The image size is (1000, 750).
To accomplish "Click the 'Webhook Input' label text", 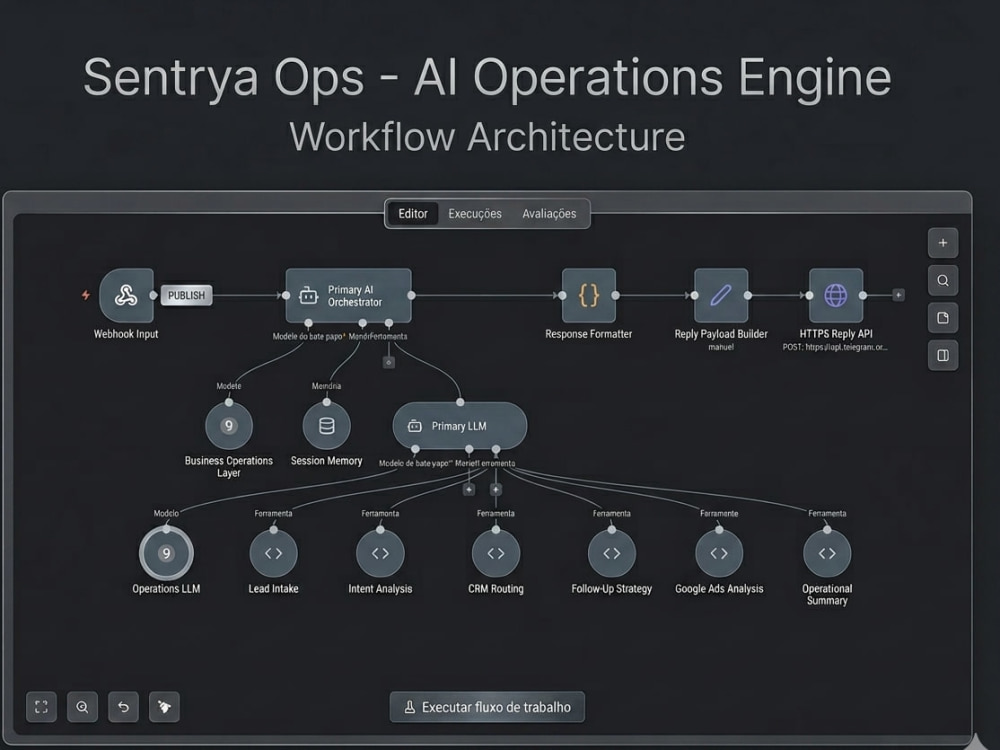I will pos(126,334).
